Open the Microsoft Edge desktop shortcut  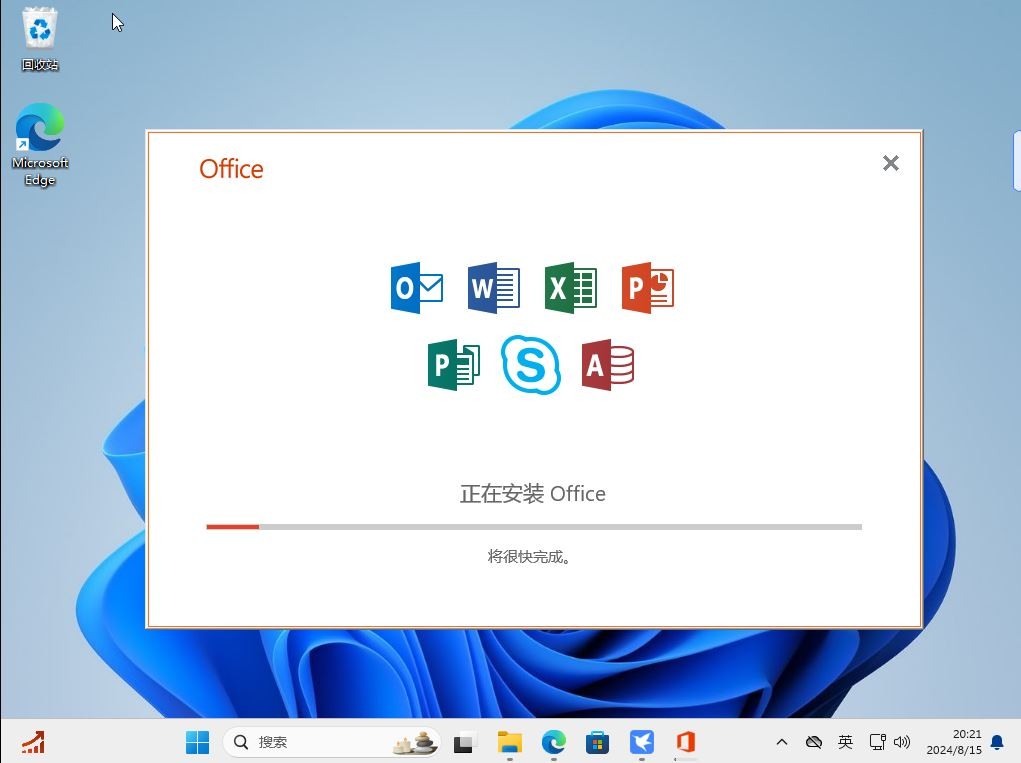(39, 130)
